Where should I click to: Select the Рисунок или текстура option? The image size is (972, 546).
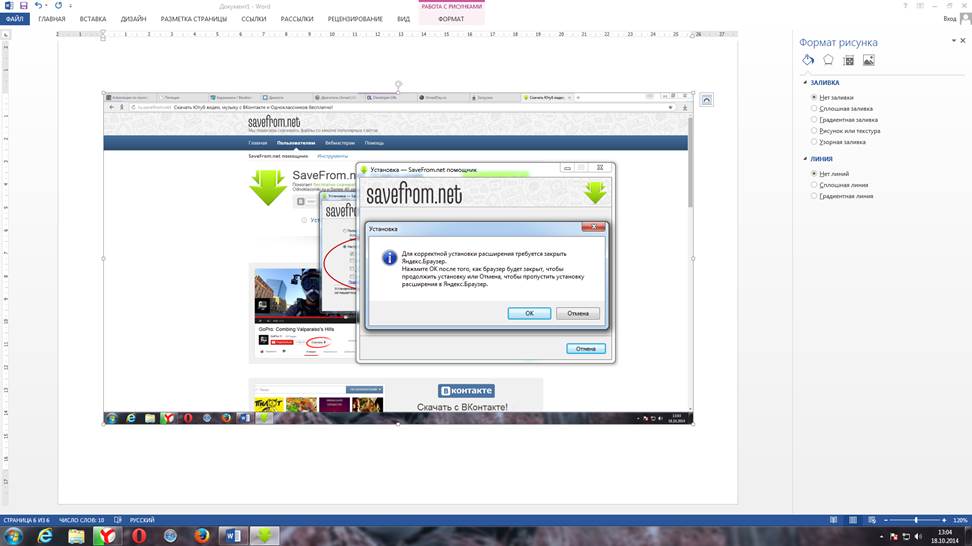[814, 131]
